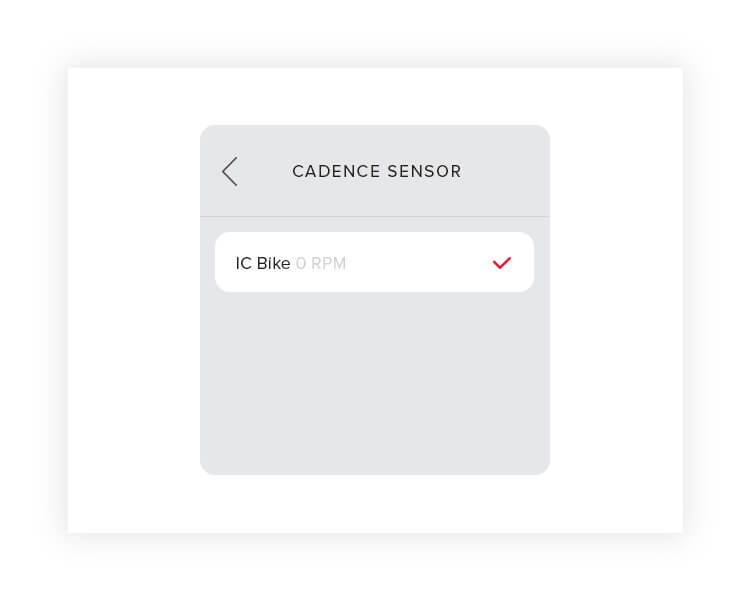This screenshot has width=750, height=600.
Task: Go back using the left arrow
Action: tap(229, 171)
